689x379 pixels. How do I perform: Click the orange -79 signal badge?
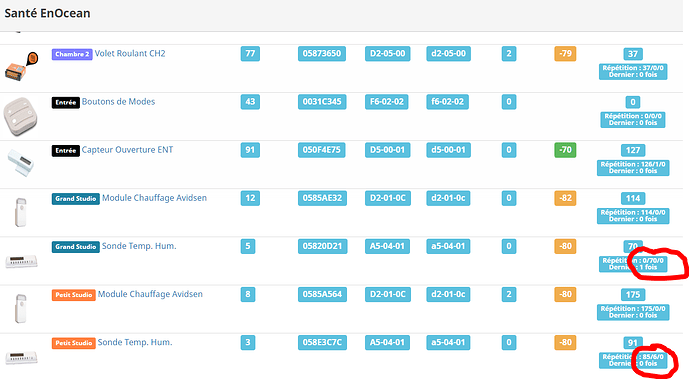pyautogui.click(x=565, y=54)
